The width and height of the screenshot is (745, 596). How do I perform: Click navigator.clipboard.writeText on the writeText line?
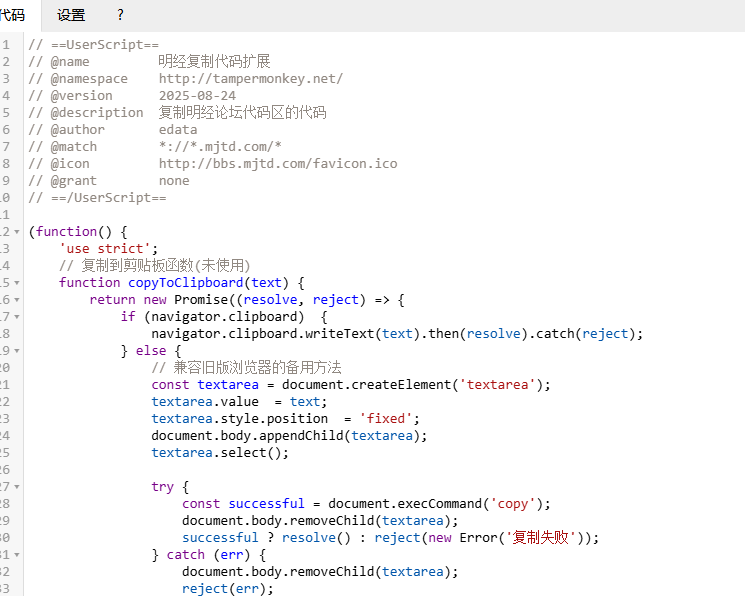pyautogui.click(x=263, y=334)
